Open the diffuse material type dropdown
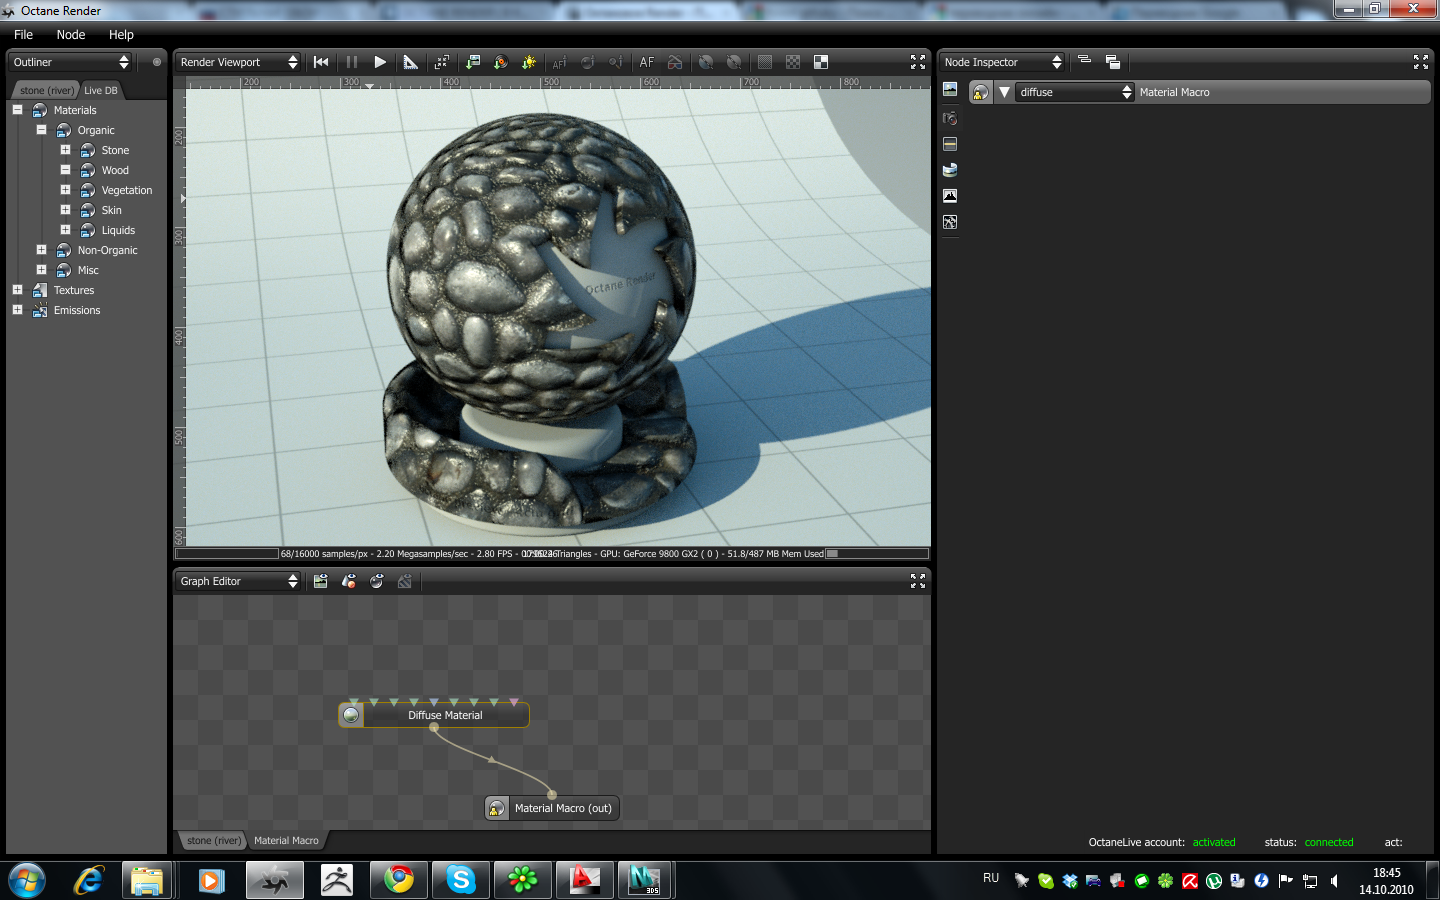1440x900 pixels. [x=1075, y=92]
